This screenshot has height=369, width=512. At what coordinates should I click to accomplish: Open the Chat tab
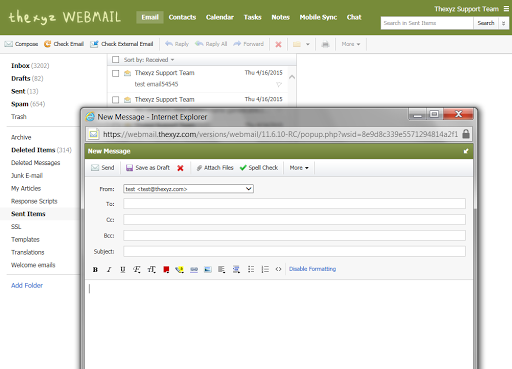tap(354, 17)
